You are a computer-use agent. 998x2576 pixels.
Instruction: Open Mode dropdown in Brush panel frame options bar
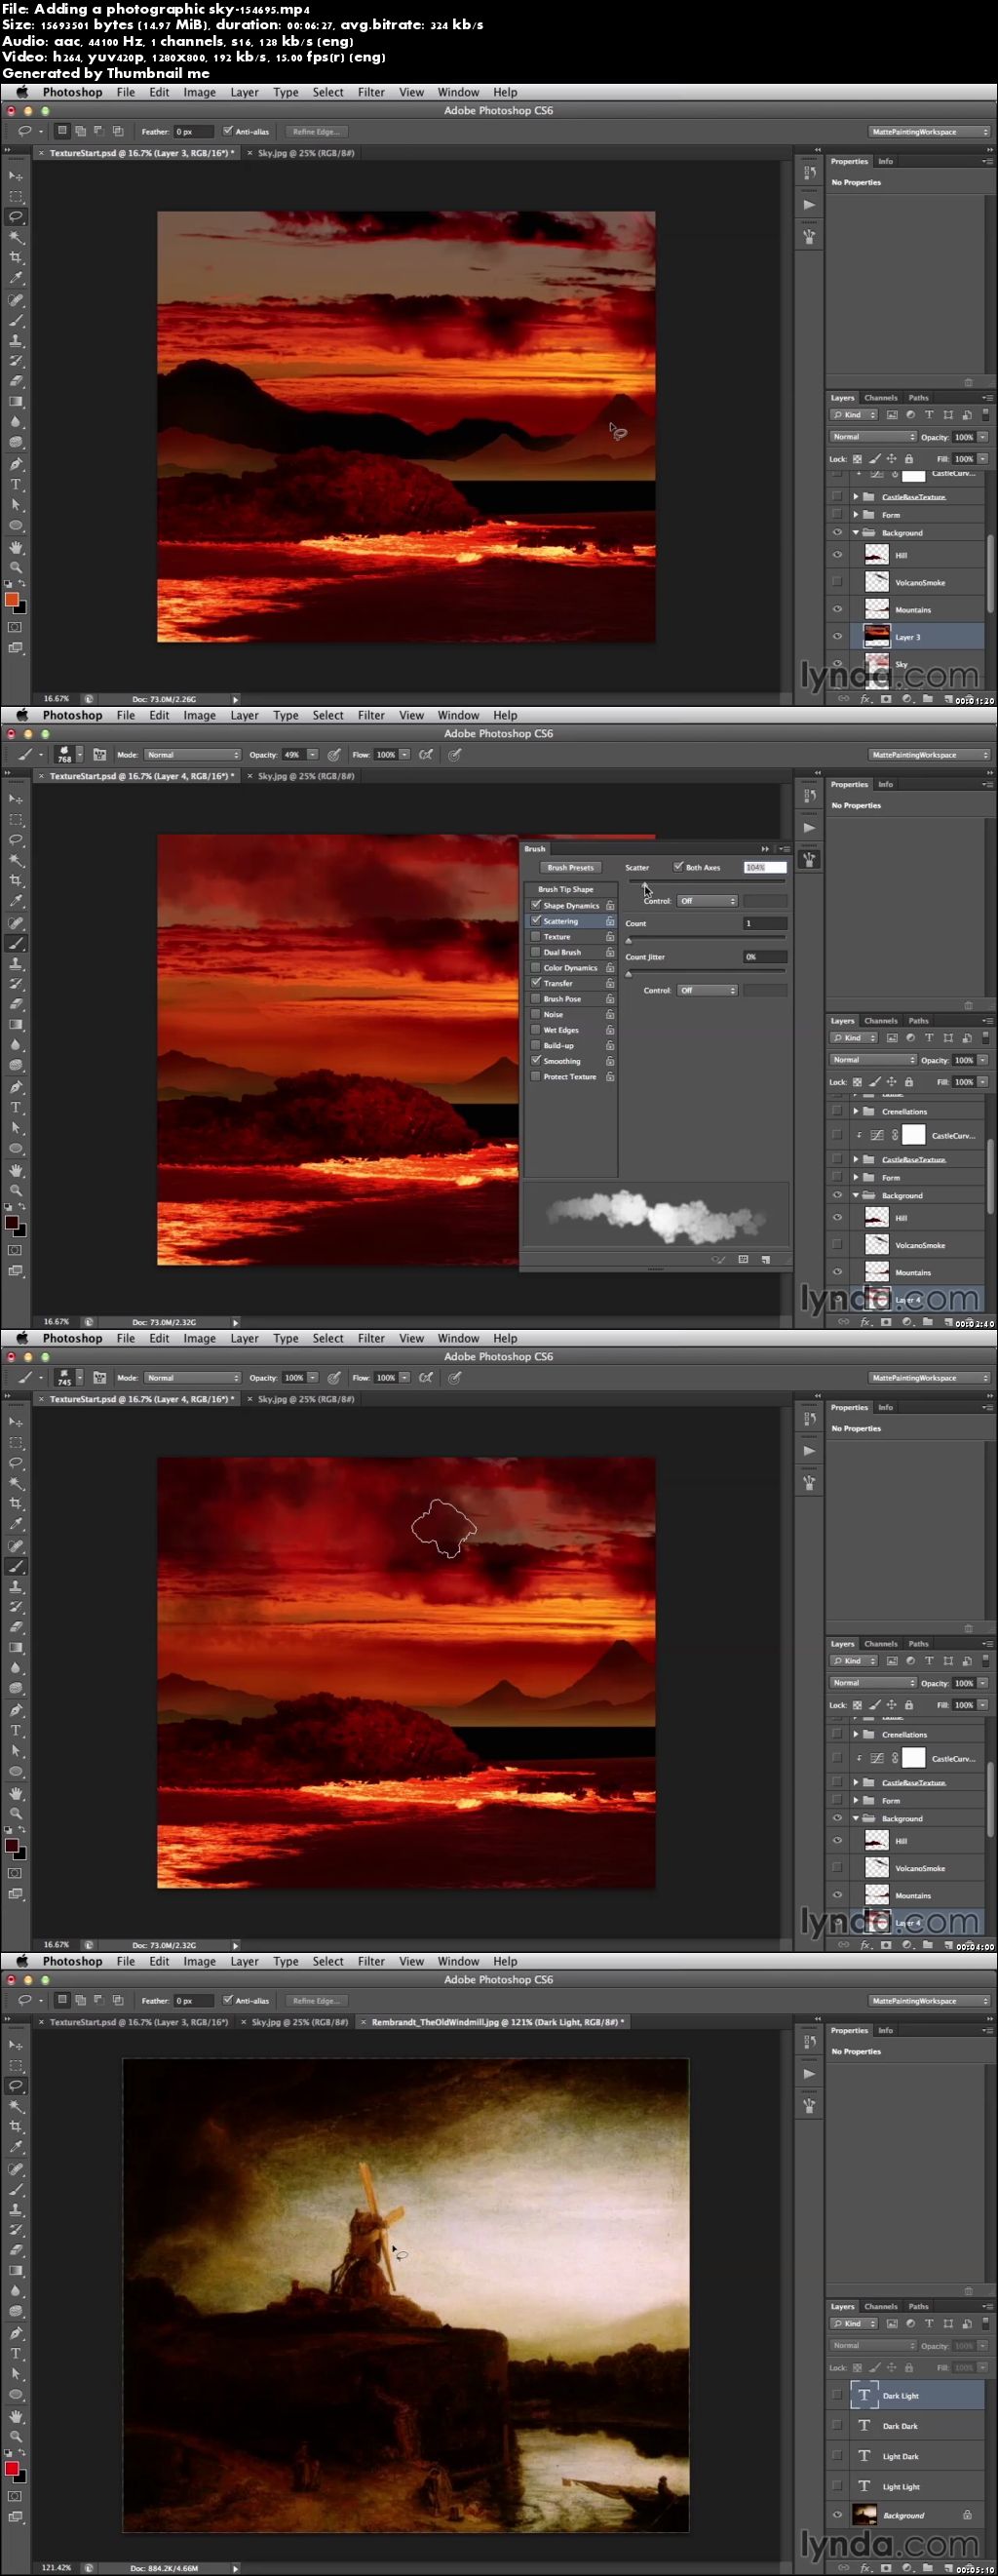pos(192,755)
